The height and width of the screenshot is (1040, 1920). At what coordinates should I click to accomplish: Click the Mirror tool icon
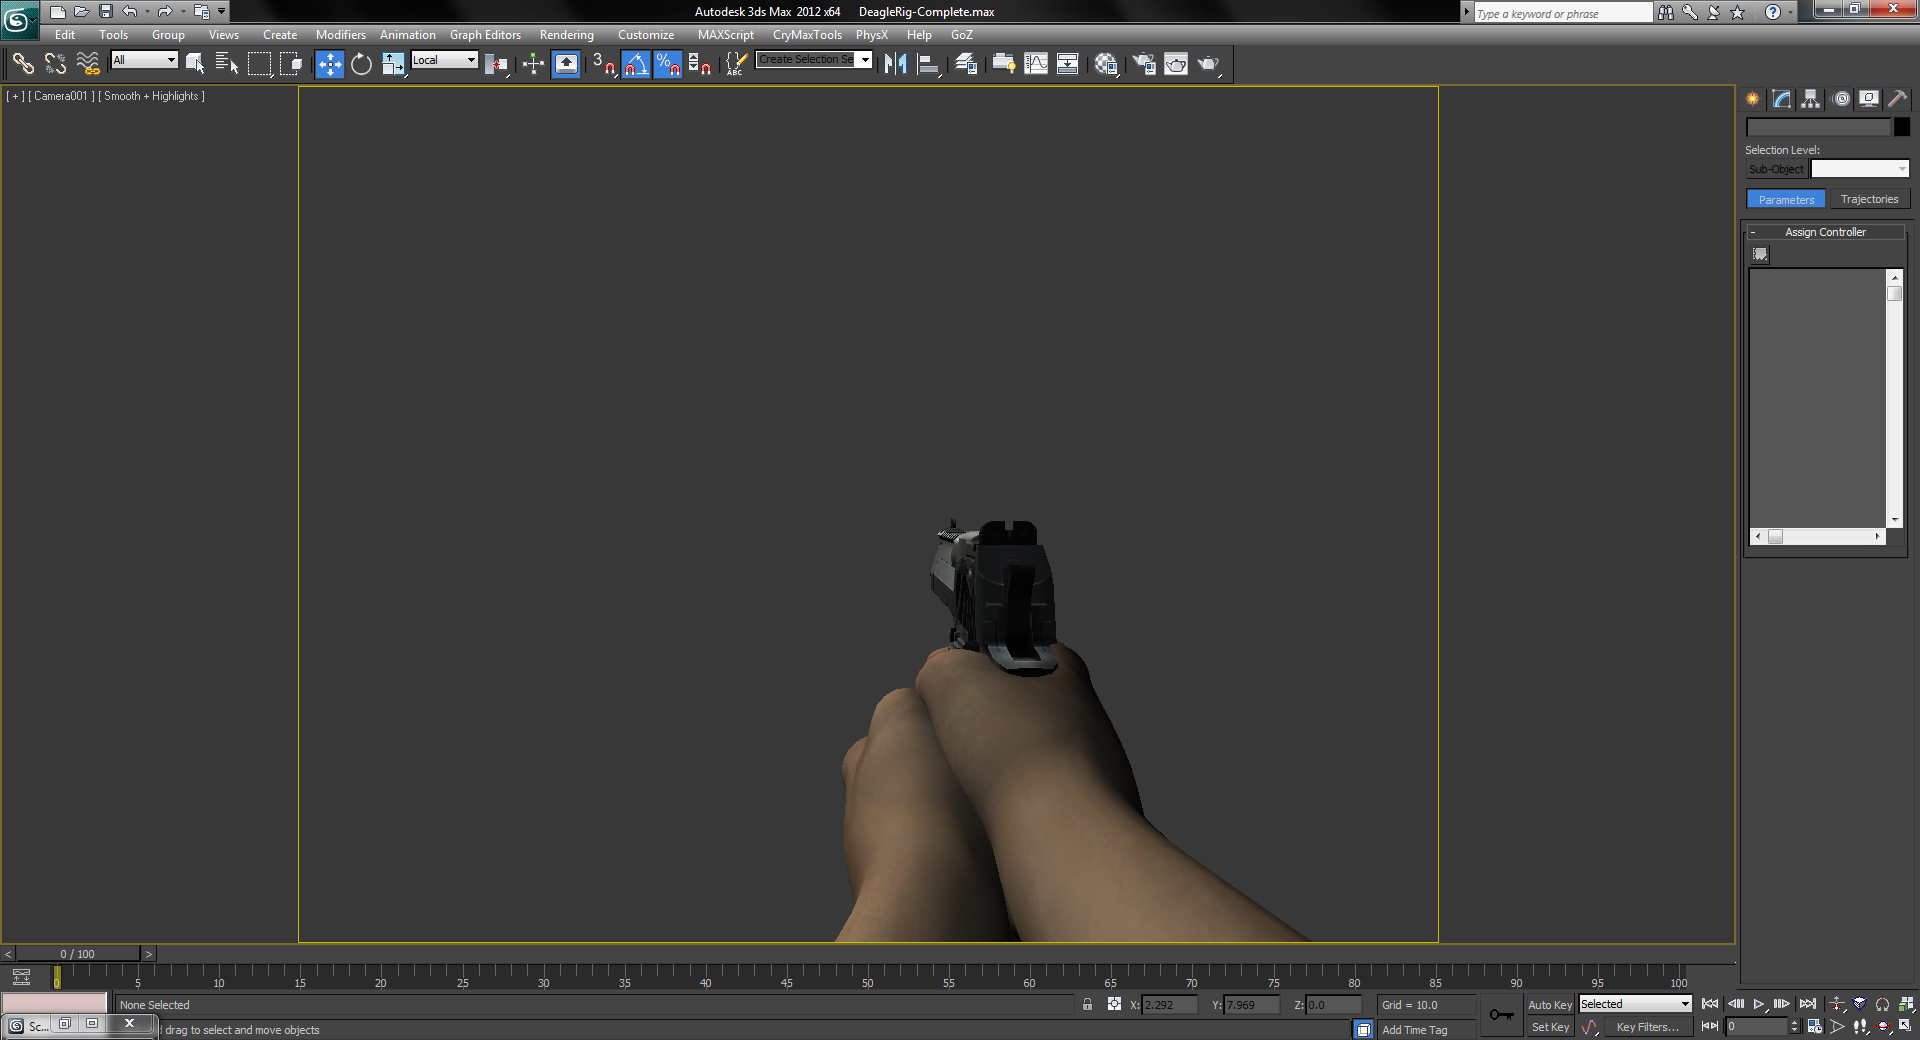tap(896, 64)
